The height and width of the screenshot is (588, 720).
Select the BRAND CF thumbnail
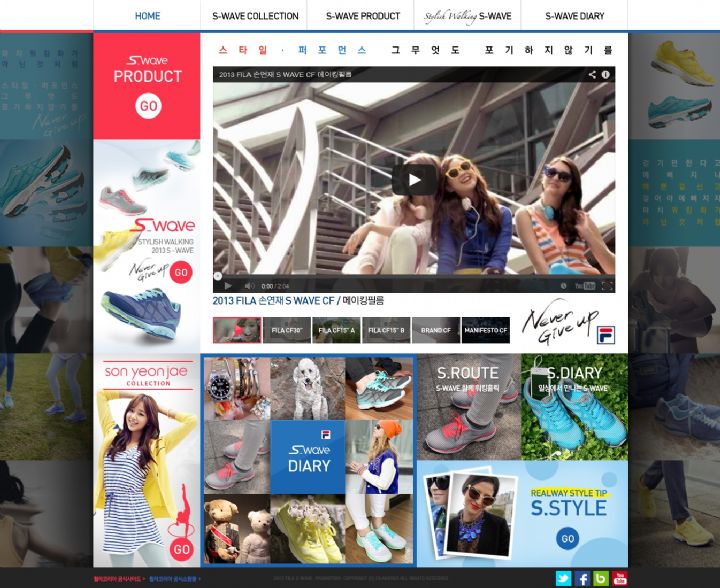(436, 330)
